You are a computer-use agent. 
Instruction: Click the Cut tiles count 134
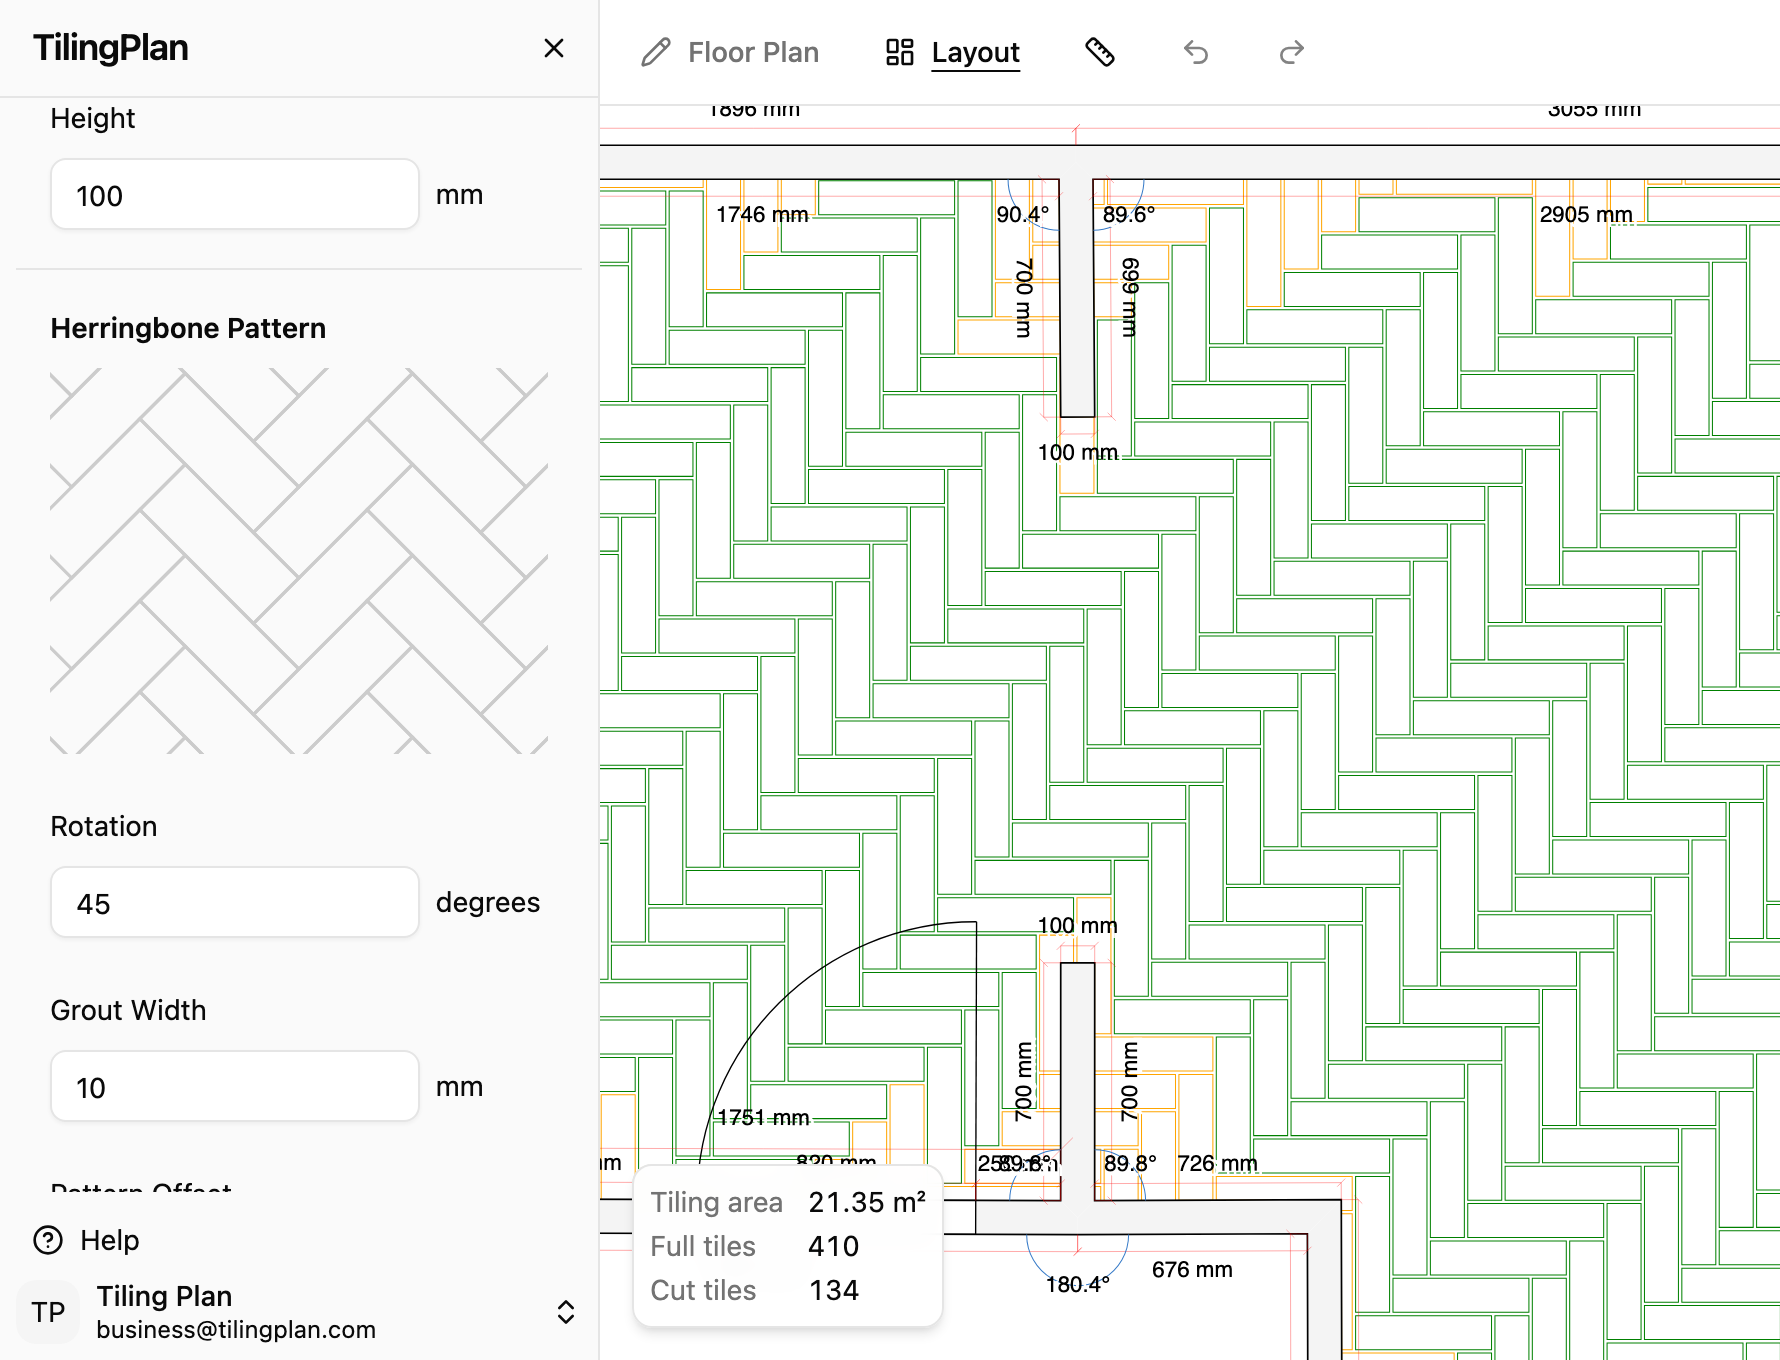[x=834, y=1290]
